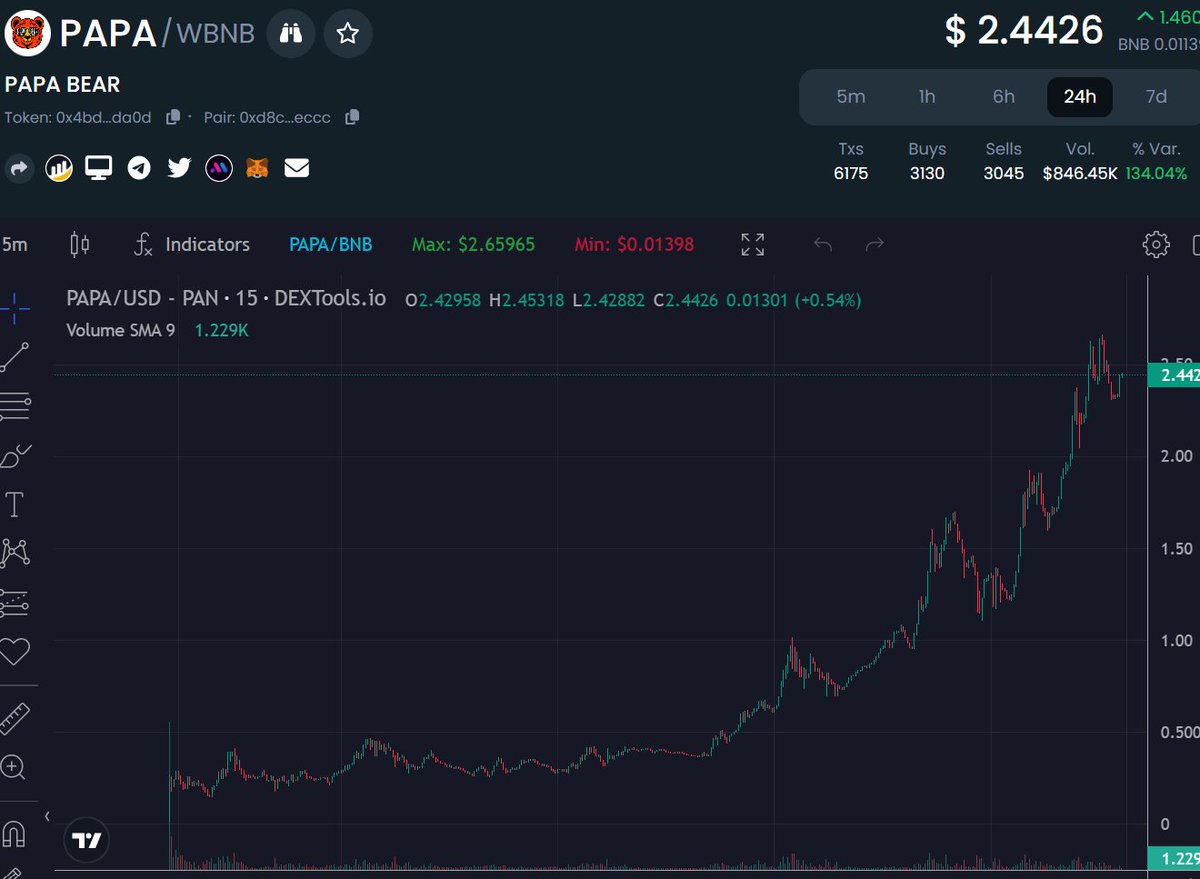Image resolution: width=1200 pixels, height=879 pixels.
Task: Select the prediction and measurement tool
Action: tap(15, 602)
